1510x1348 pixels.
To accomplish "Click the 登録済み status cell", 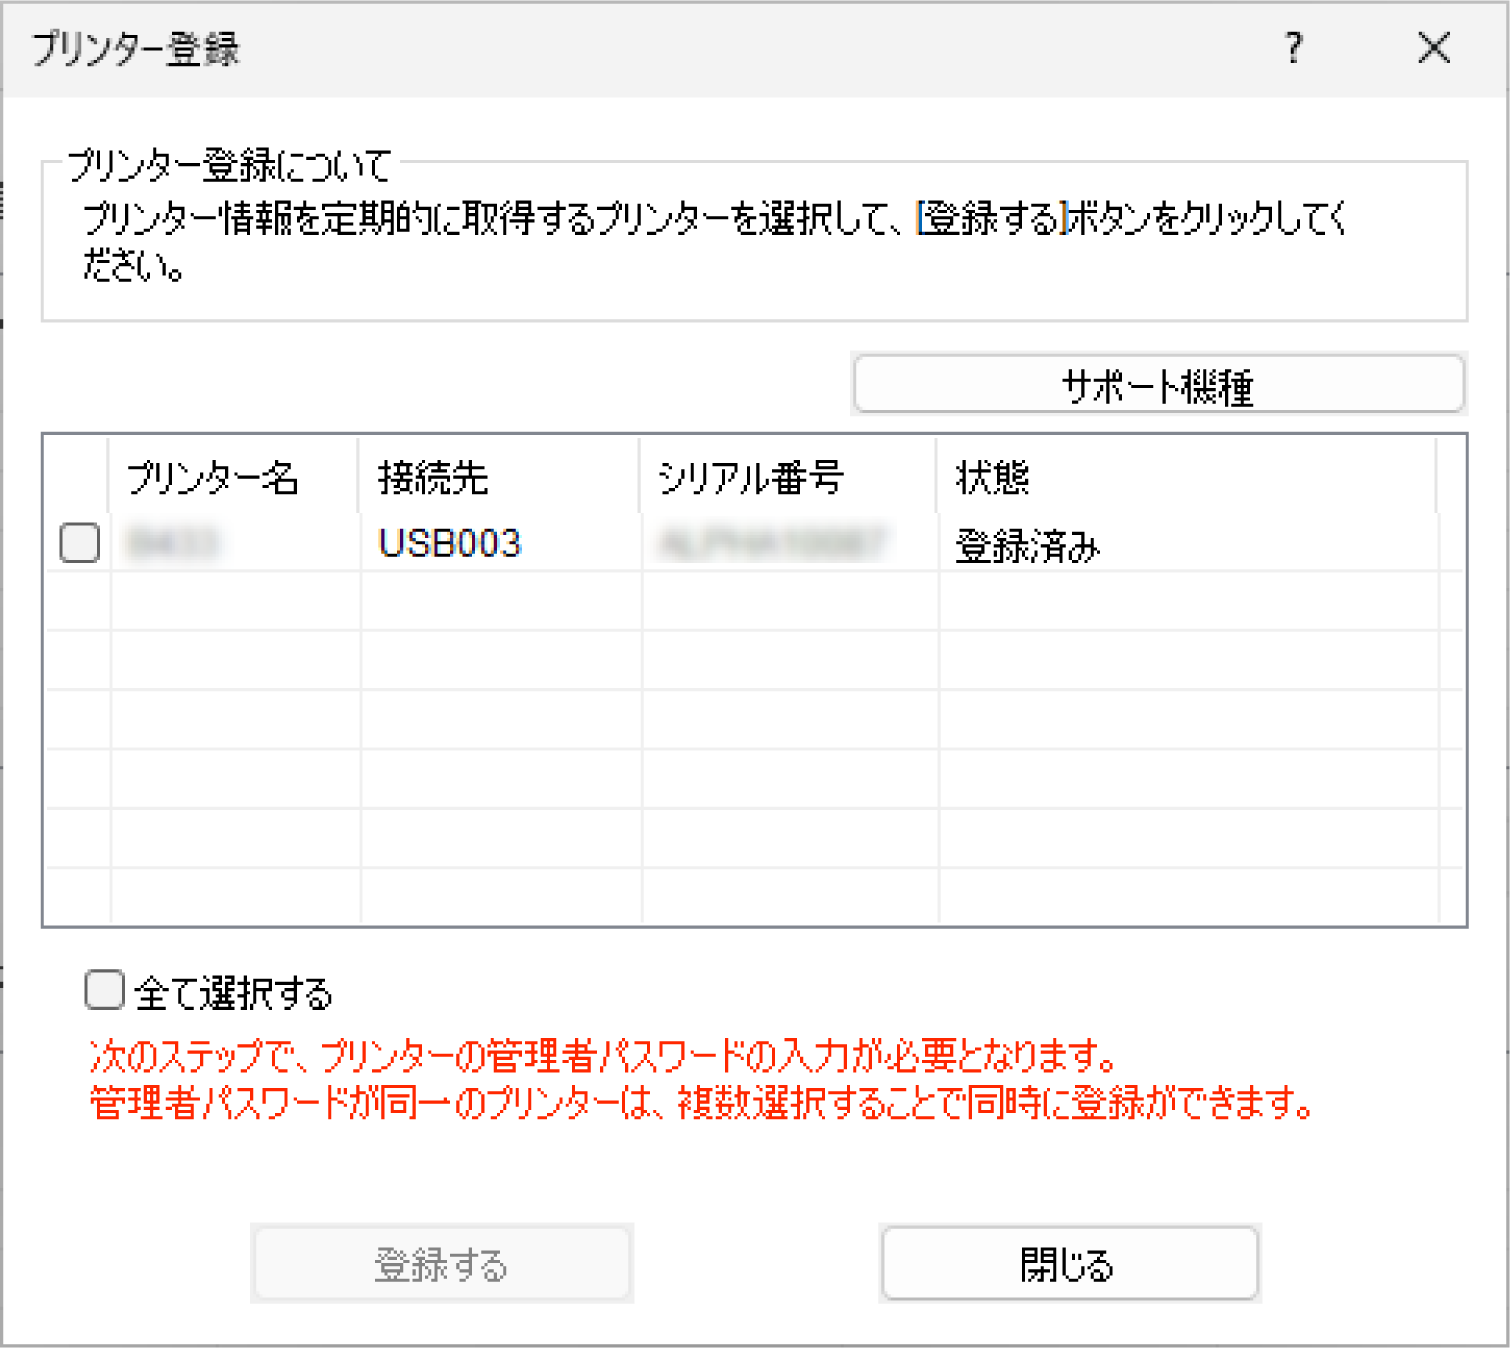I will 1027,545.
